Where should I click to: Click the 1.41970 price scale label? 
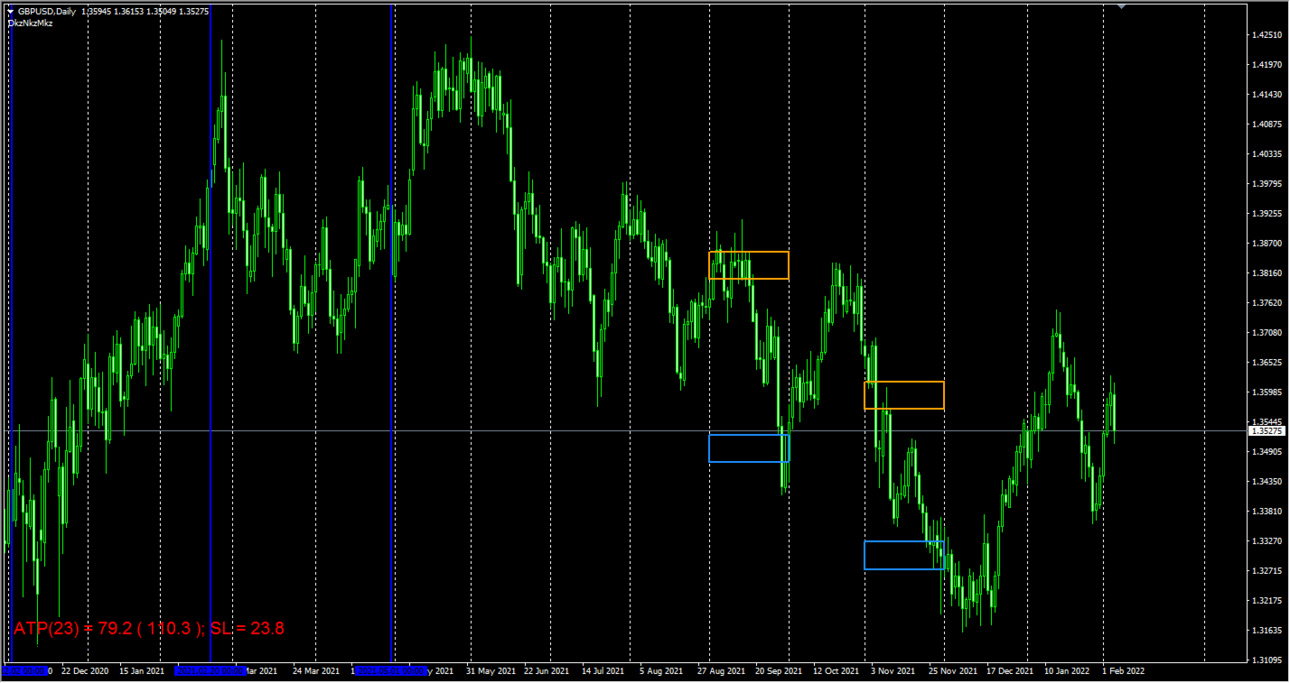pyautogui.click(x=1267, y=65)
